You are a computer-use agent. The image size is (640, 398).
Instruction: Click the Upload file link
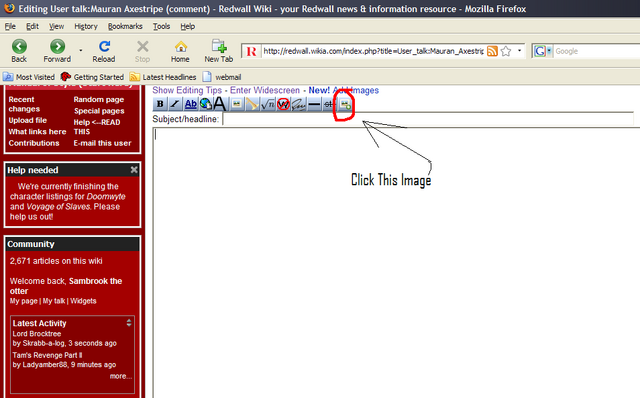(x=28, y=120)
